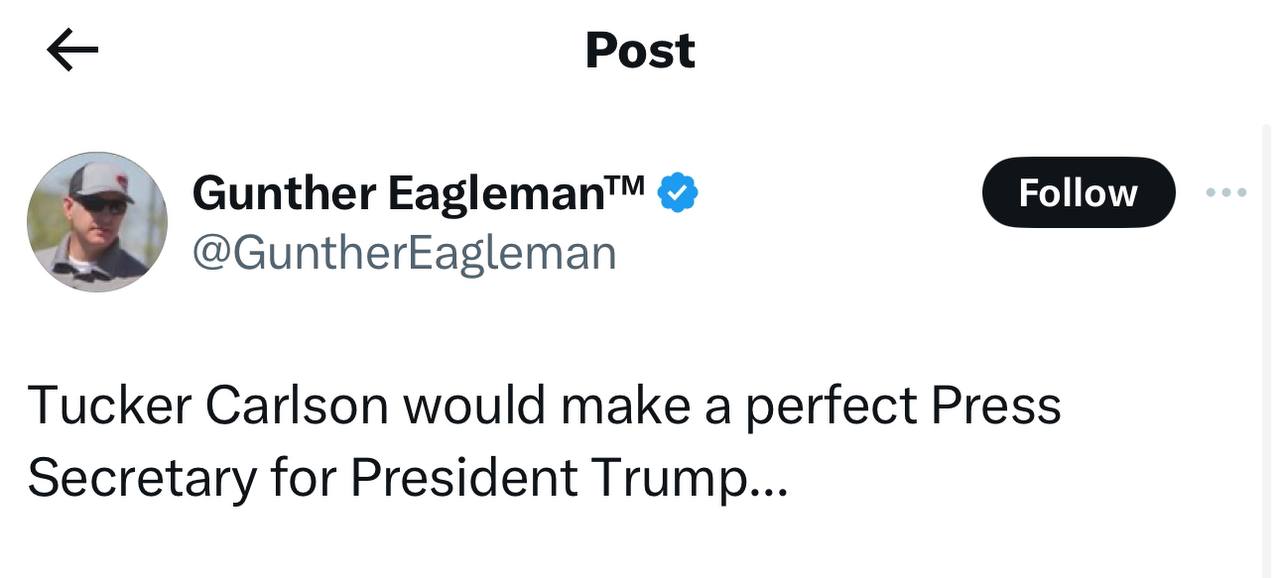Open the three-dot more options menu
The image size is (1280, 578).
click(x=1226, y=192)
